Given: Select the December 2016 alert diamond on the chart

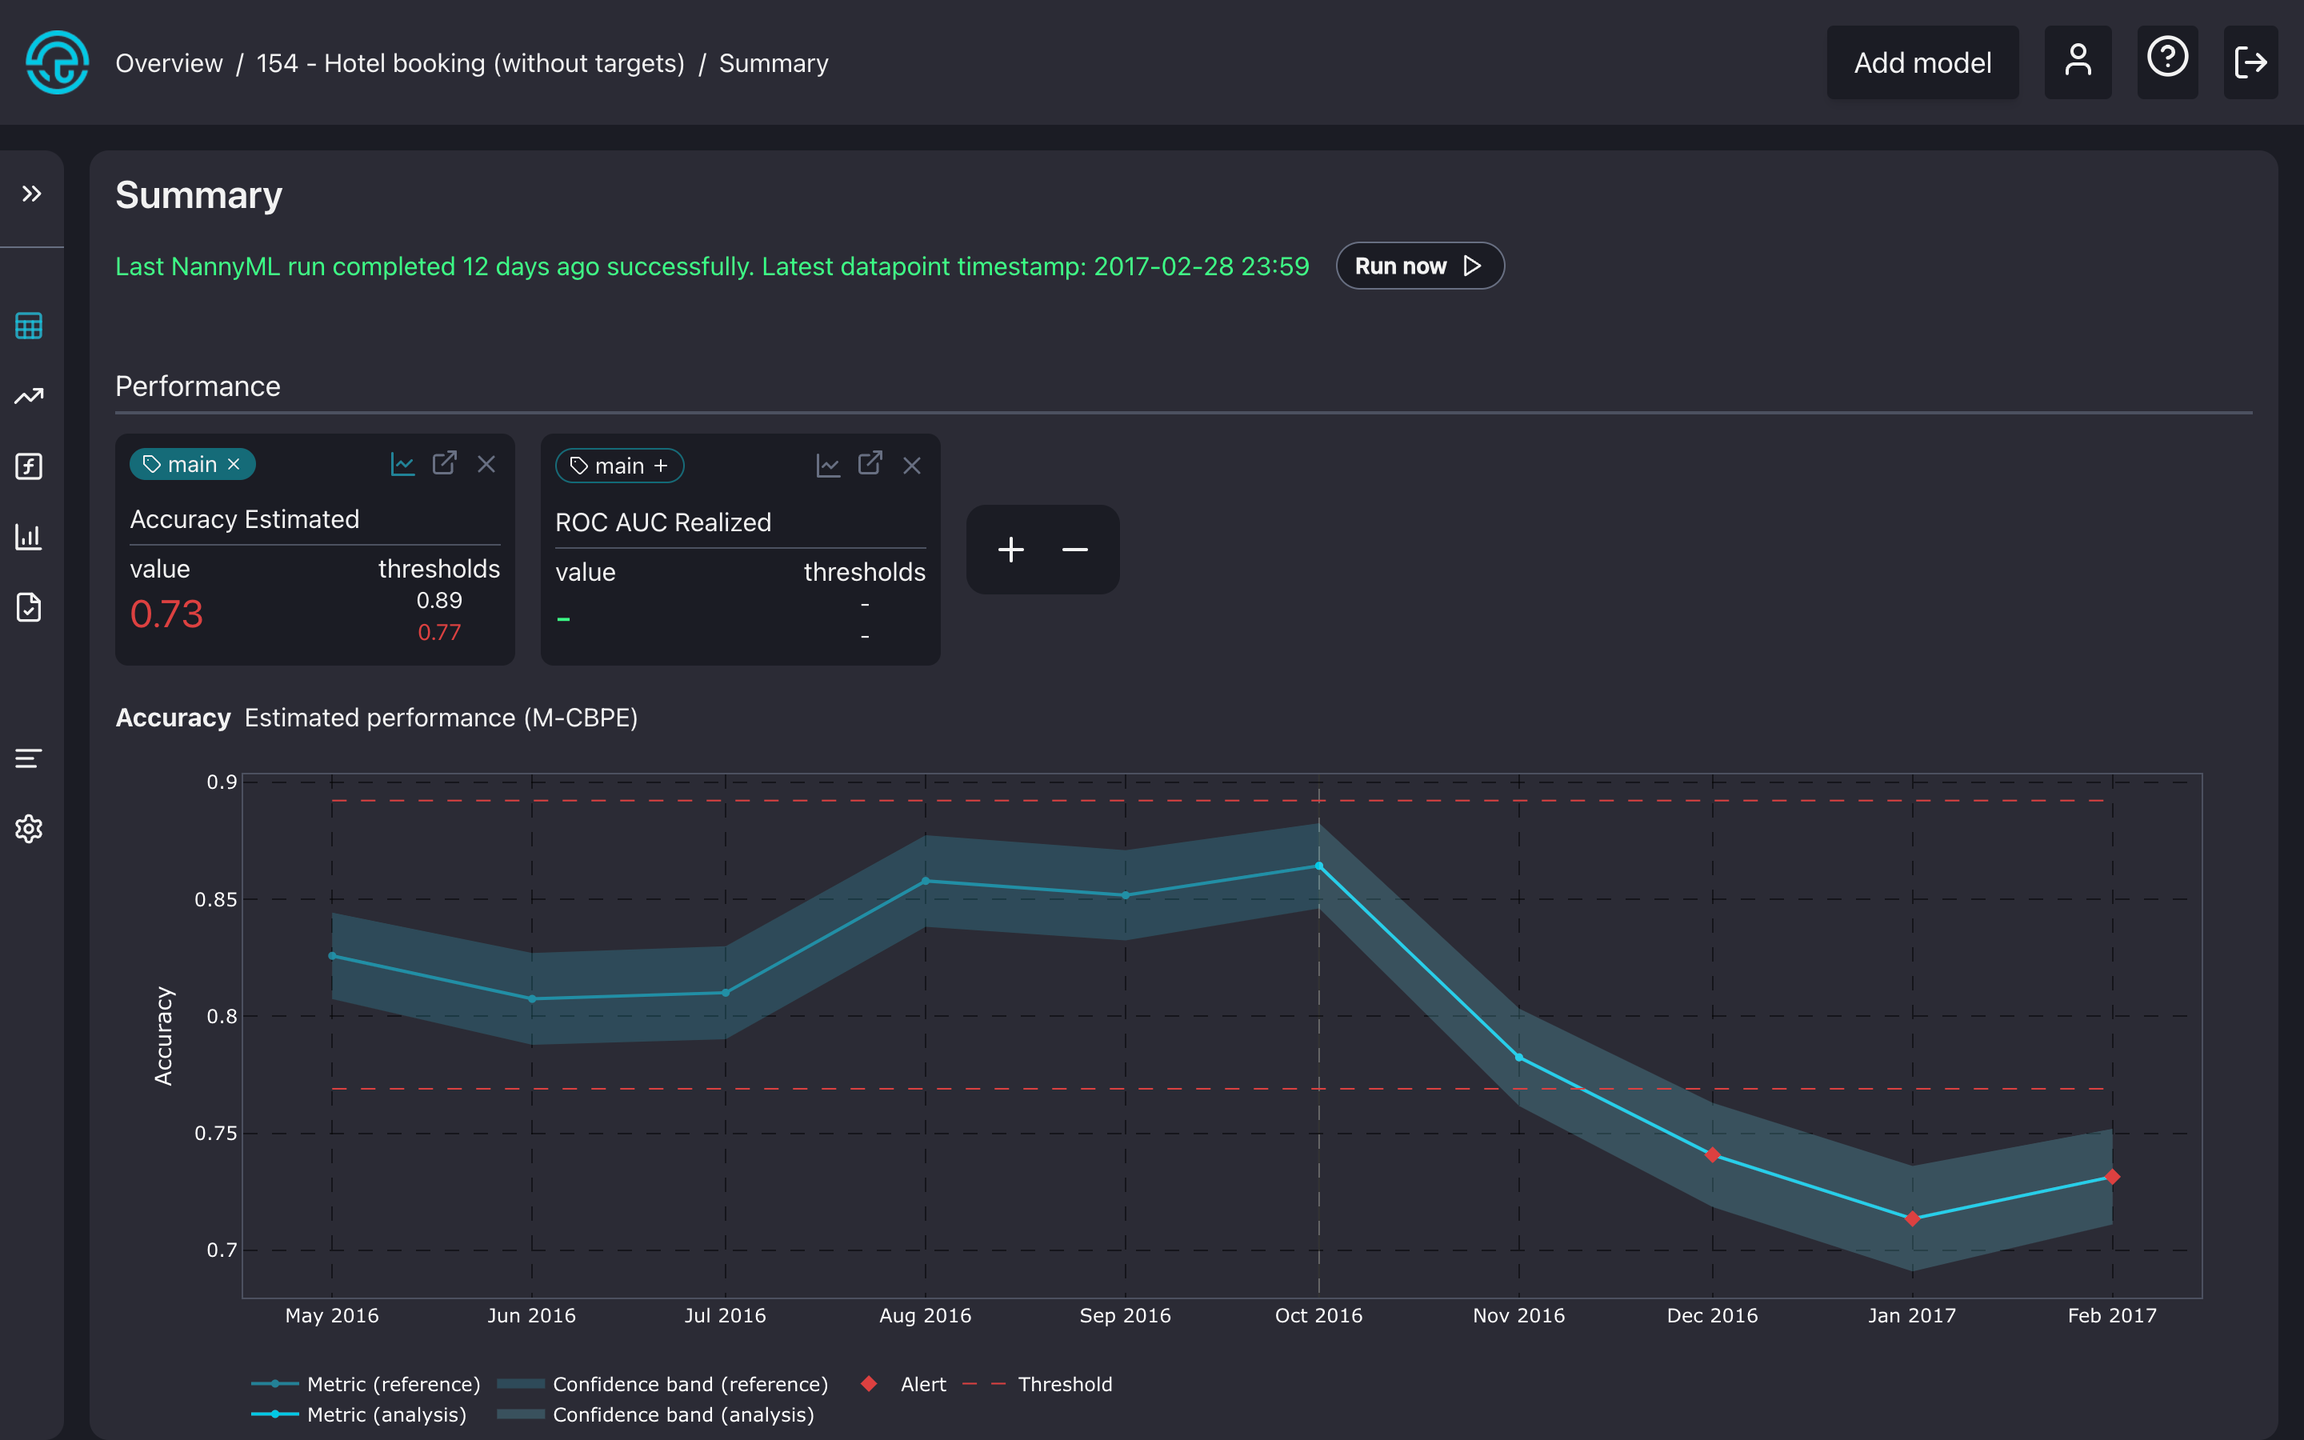Looking at the screenshot, I should point(1713,1154).
